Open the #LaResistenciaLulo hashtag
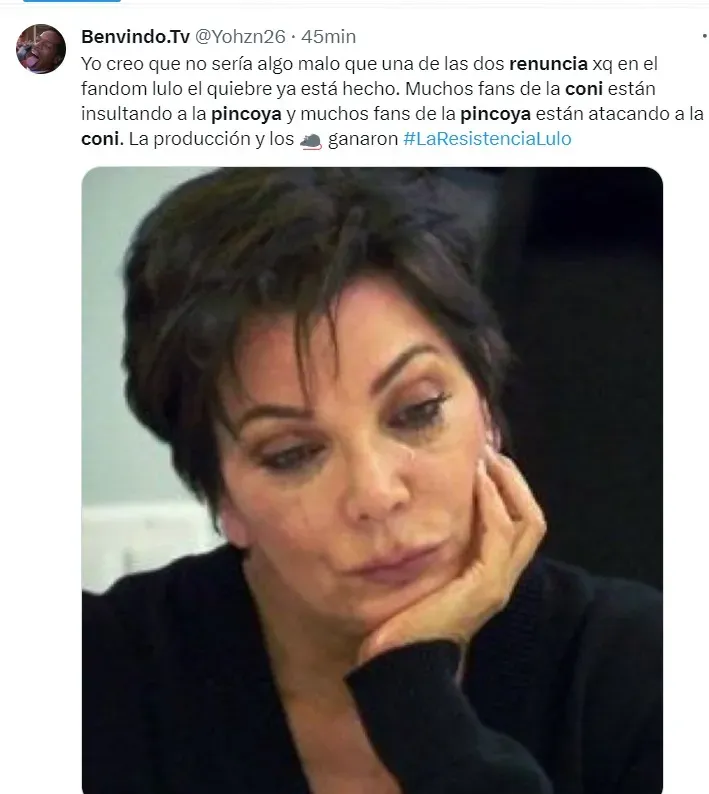709x794 pixels. click(487, 139)
